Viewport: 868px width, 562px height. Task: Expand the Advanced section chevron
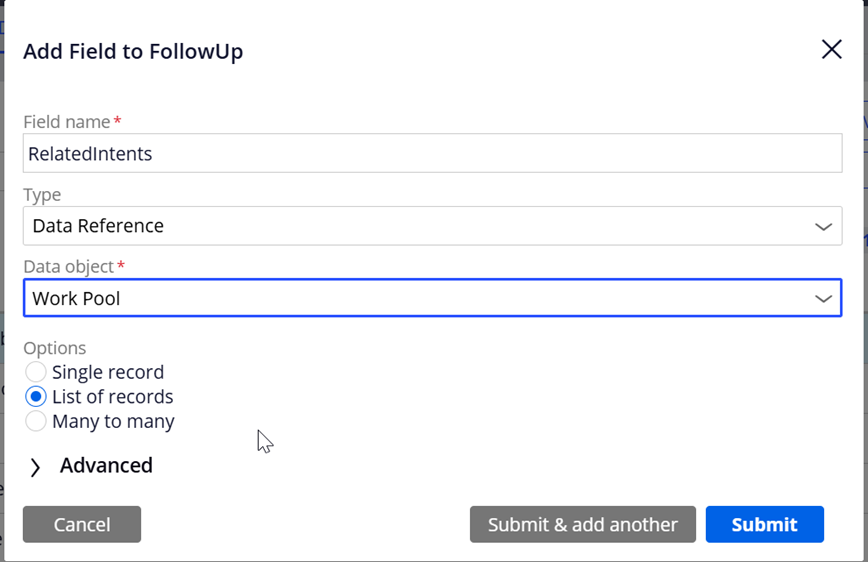click(x=35, y=467)
